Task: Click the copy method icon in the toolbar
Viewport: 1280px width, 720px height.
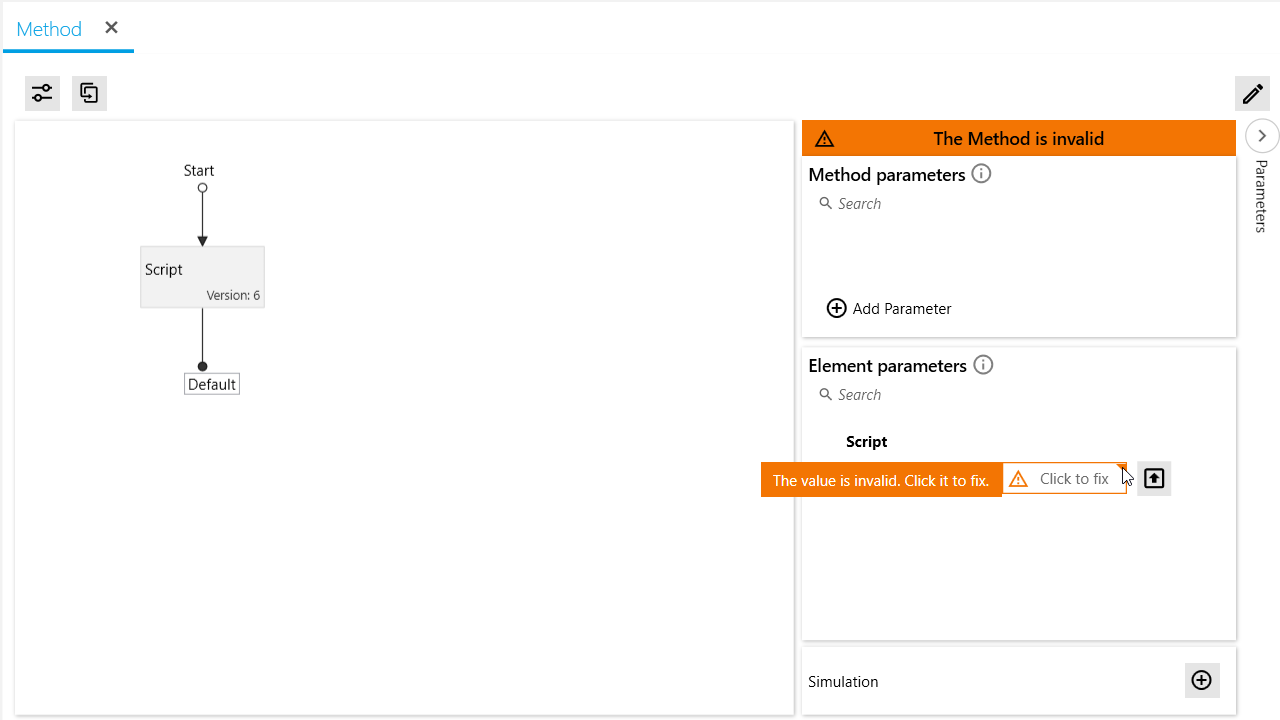Action: tap(89, 93)
